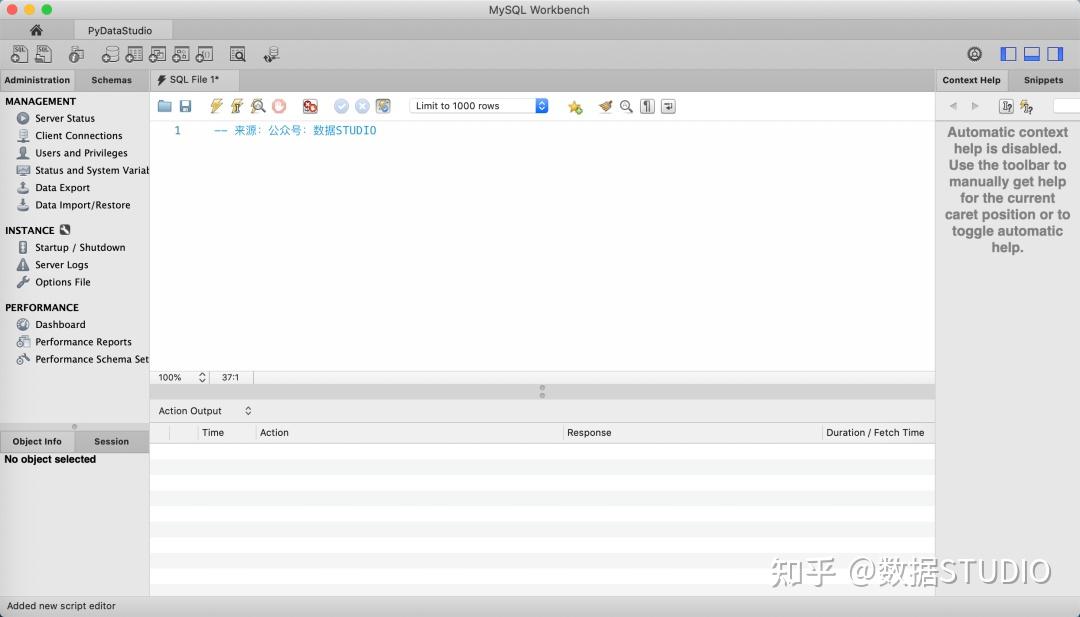Image resolution: width=1080 pixels, height=617 pixels.
Task: Toggle bottom output panel visibility
Action: click(x=1032, y=54)
